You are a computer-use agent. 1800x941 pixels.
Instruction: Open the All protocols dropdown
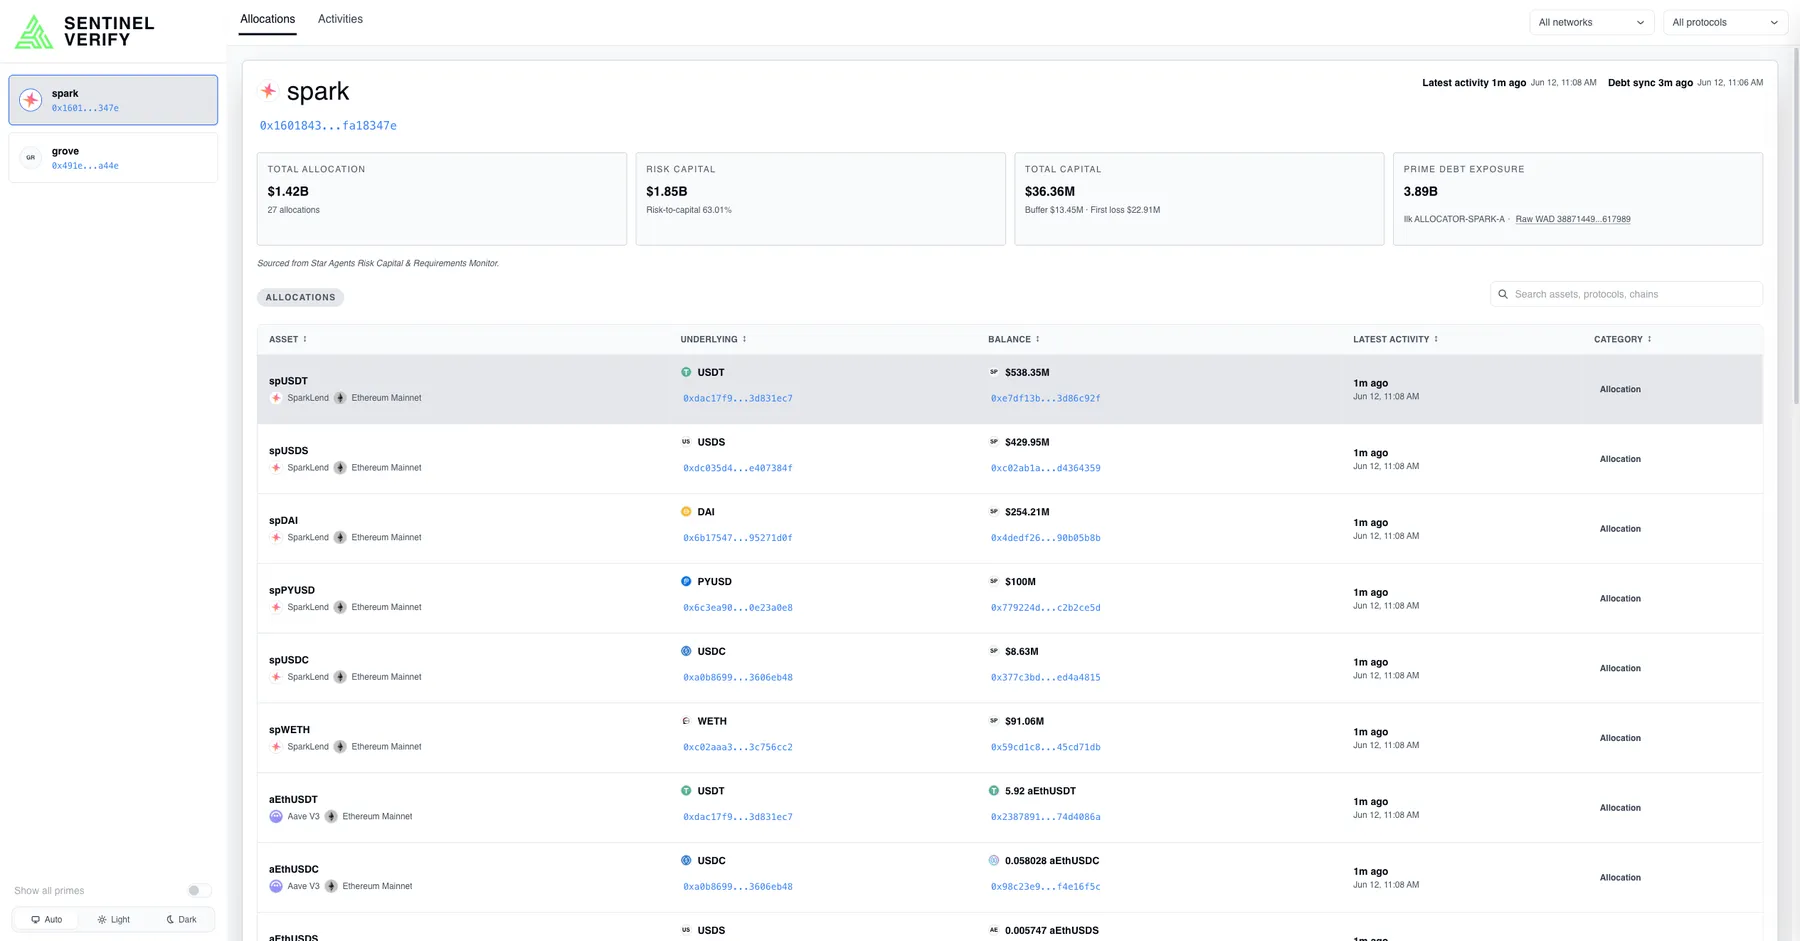point(1726,22)
